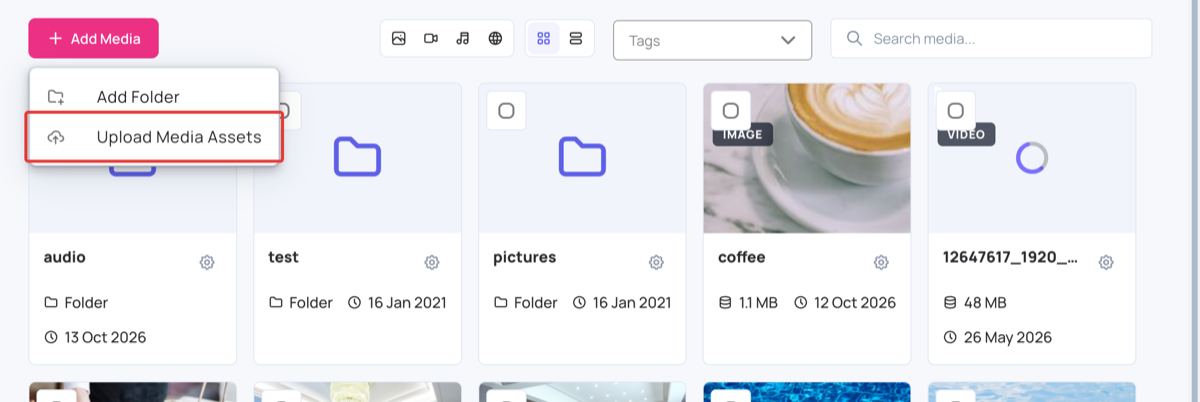Click the search magnifier icon

(x=854, y=39)
